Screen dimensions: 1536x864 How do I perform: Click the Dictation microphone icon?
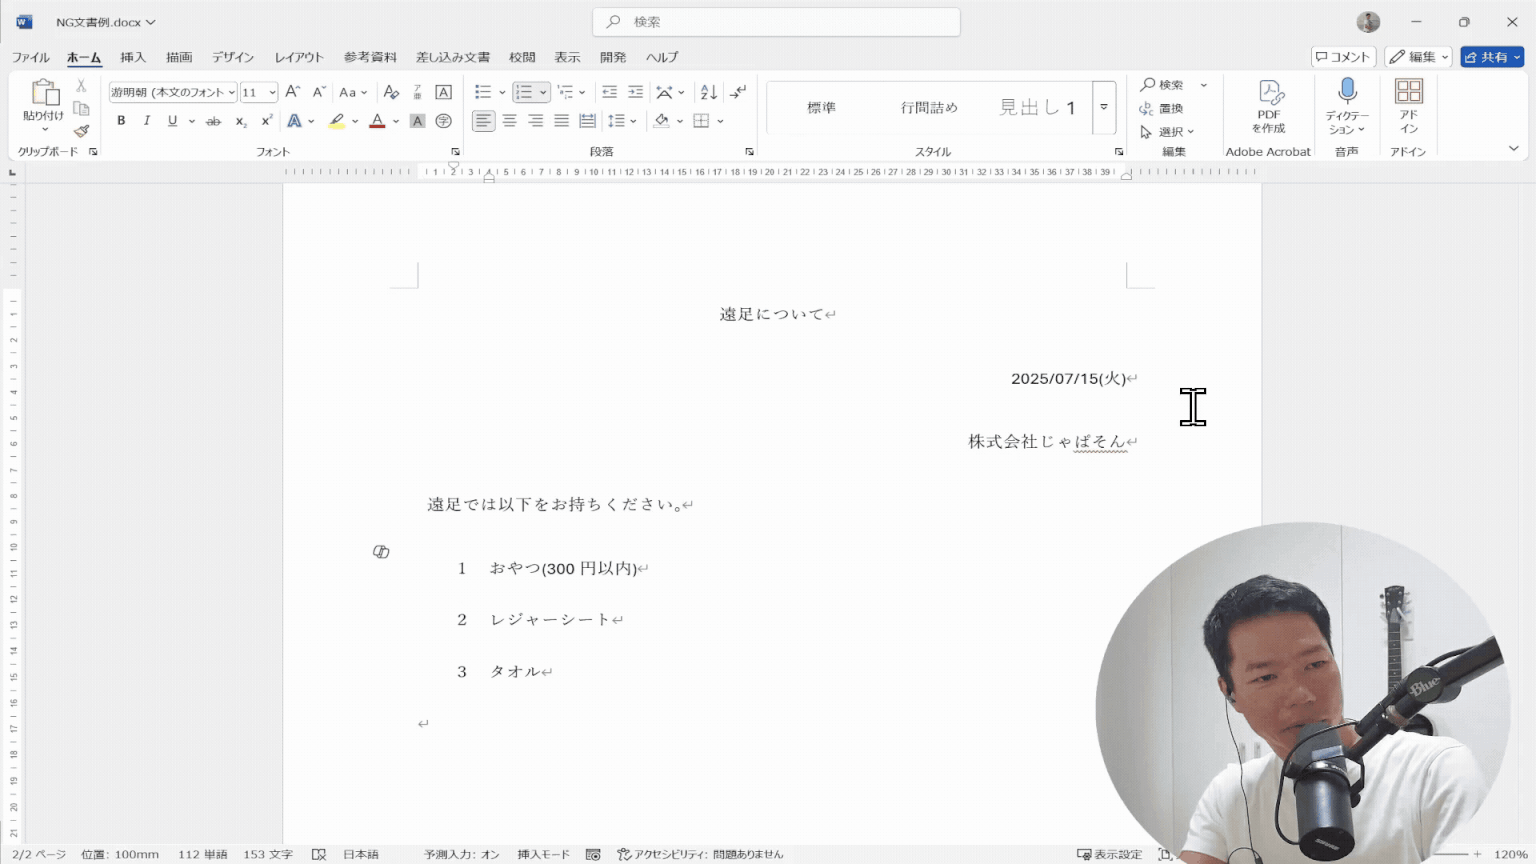tap(1347, 92)
